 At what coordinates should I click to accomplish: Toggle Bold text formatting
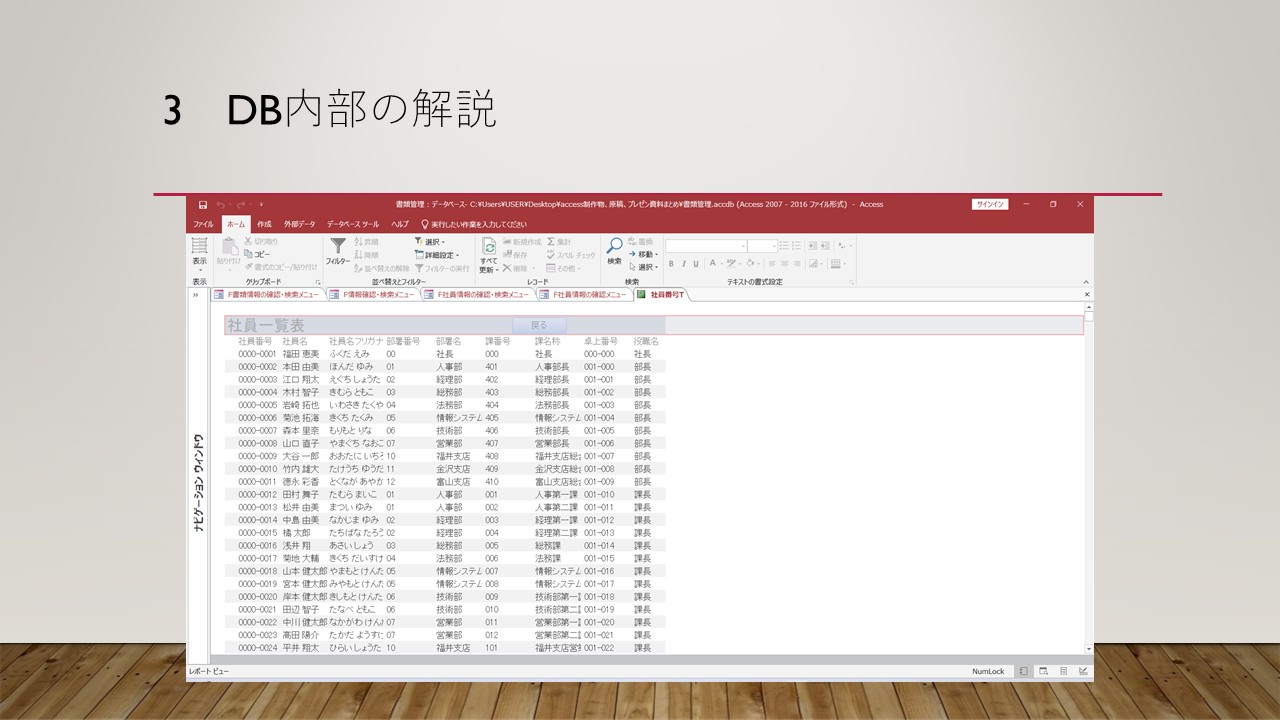tap(671, 264)
